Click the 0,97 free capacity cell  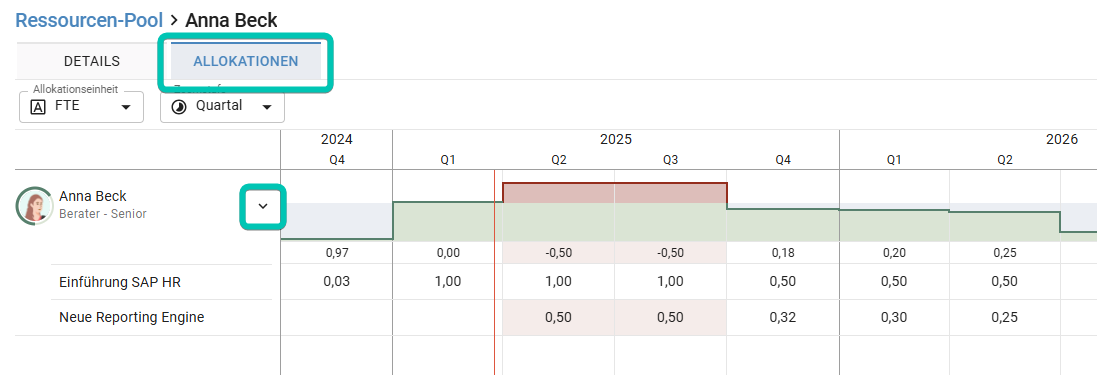point(337,253)
